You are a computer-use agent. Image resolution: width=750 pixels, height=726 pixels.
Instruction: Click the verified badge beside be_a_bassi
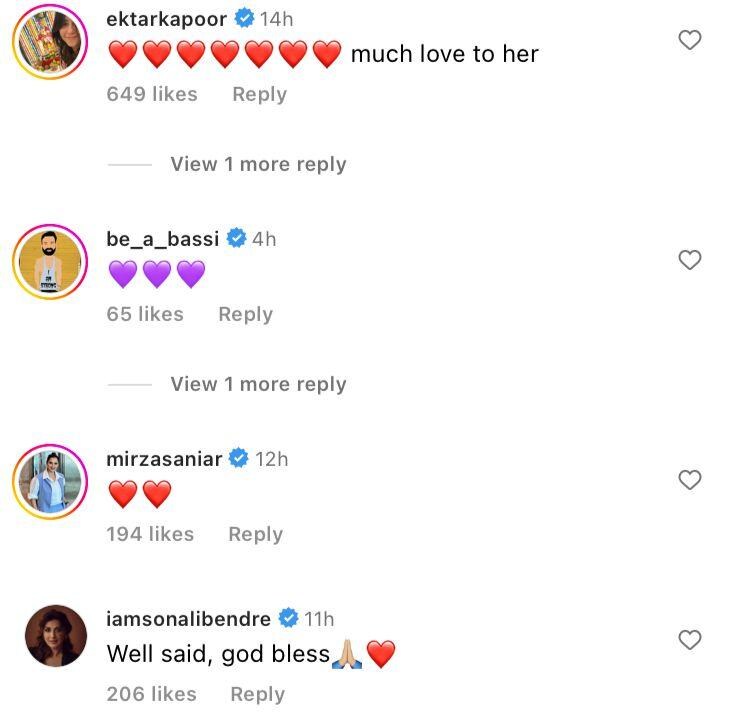(x=237, y=239)
